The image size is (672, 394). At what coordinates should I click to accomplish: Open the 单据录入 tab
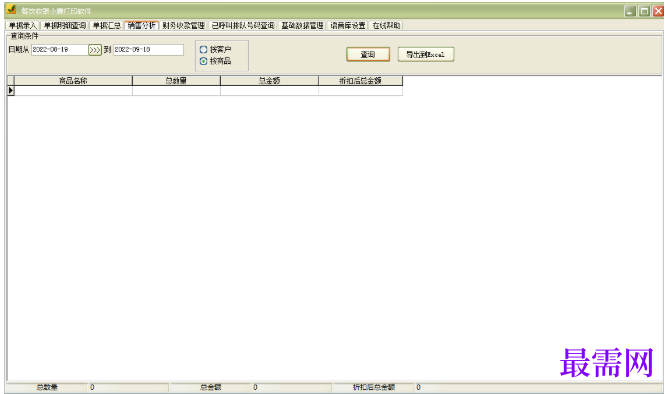pyautogui.click(x=23, y=26)
